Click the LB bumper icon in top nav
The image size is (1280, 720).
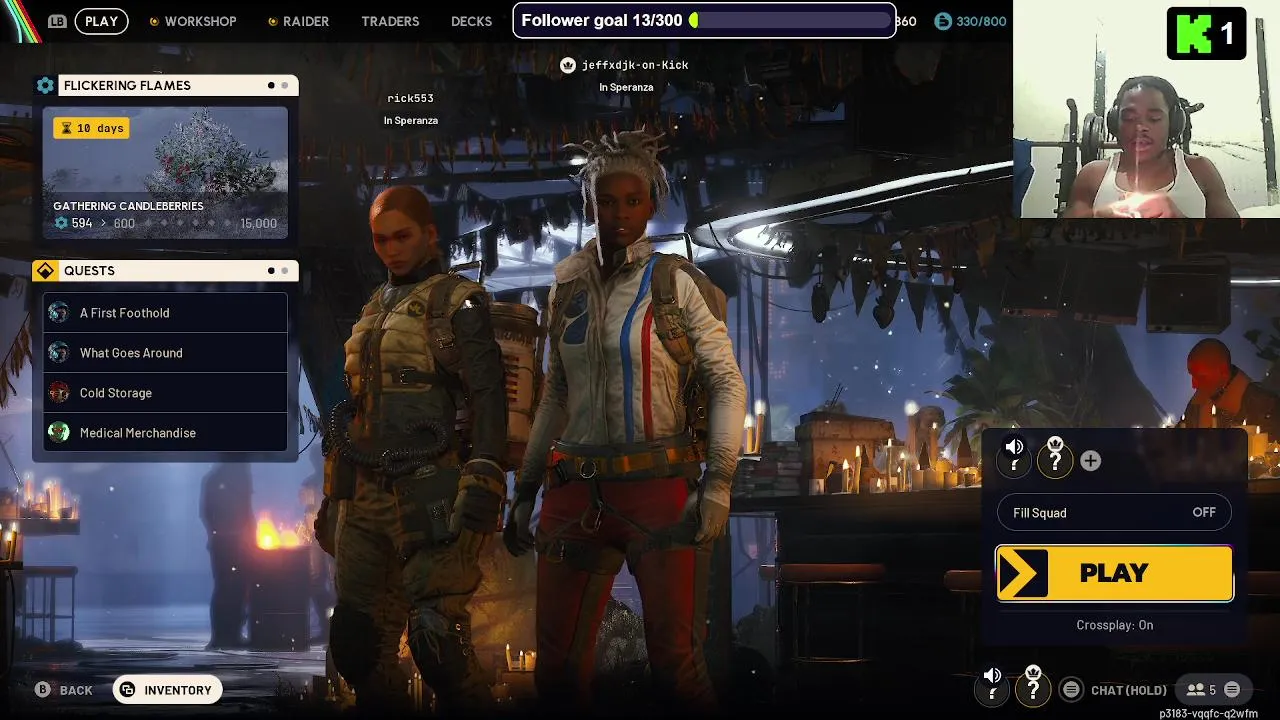[58, 21]
